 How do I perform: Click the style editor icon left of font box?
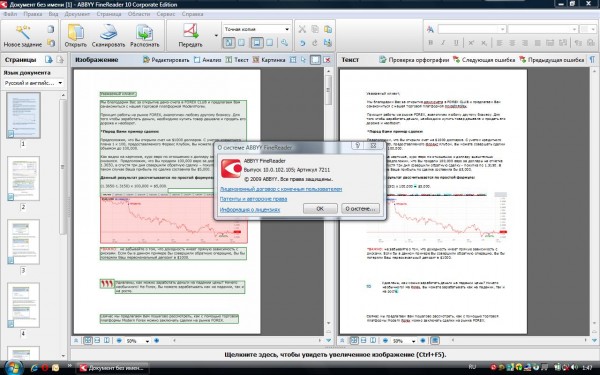click(430, 29)
